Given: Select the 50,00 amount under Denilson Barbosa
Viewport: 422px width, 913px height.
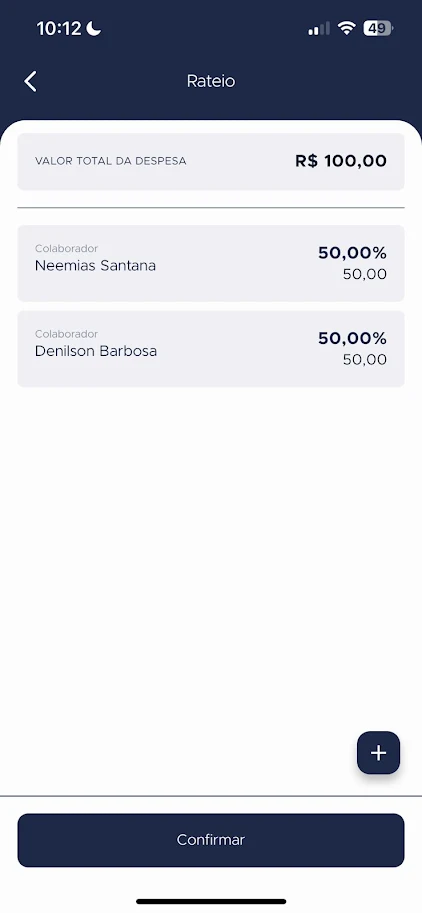Looking at the screenshot, I should [x=364, y=360].
